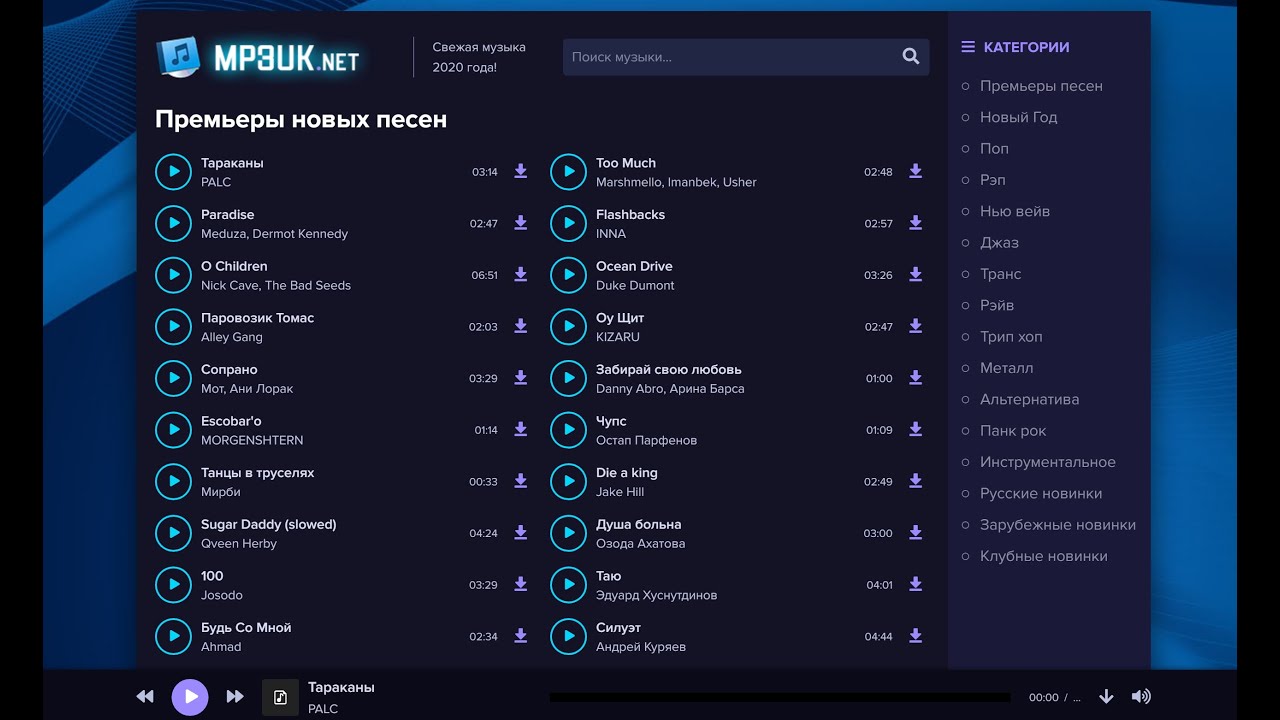Play Паровозик Томас by Alley Gang

coord(173,326)
